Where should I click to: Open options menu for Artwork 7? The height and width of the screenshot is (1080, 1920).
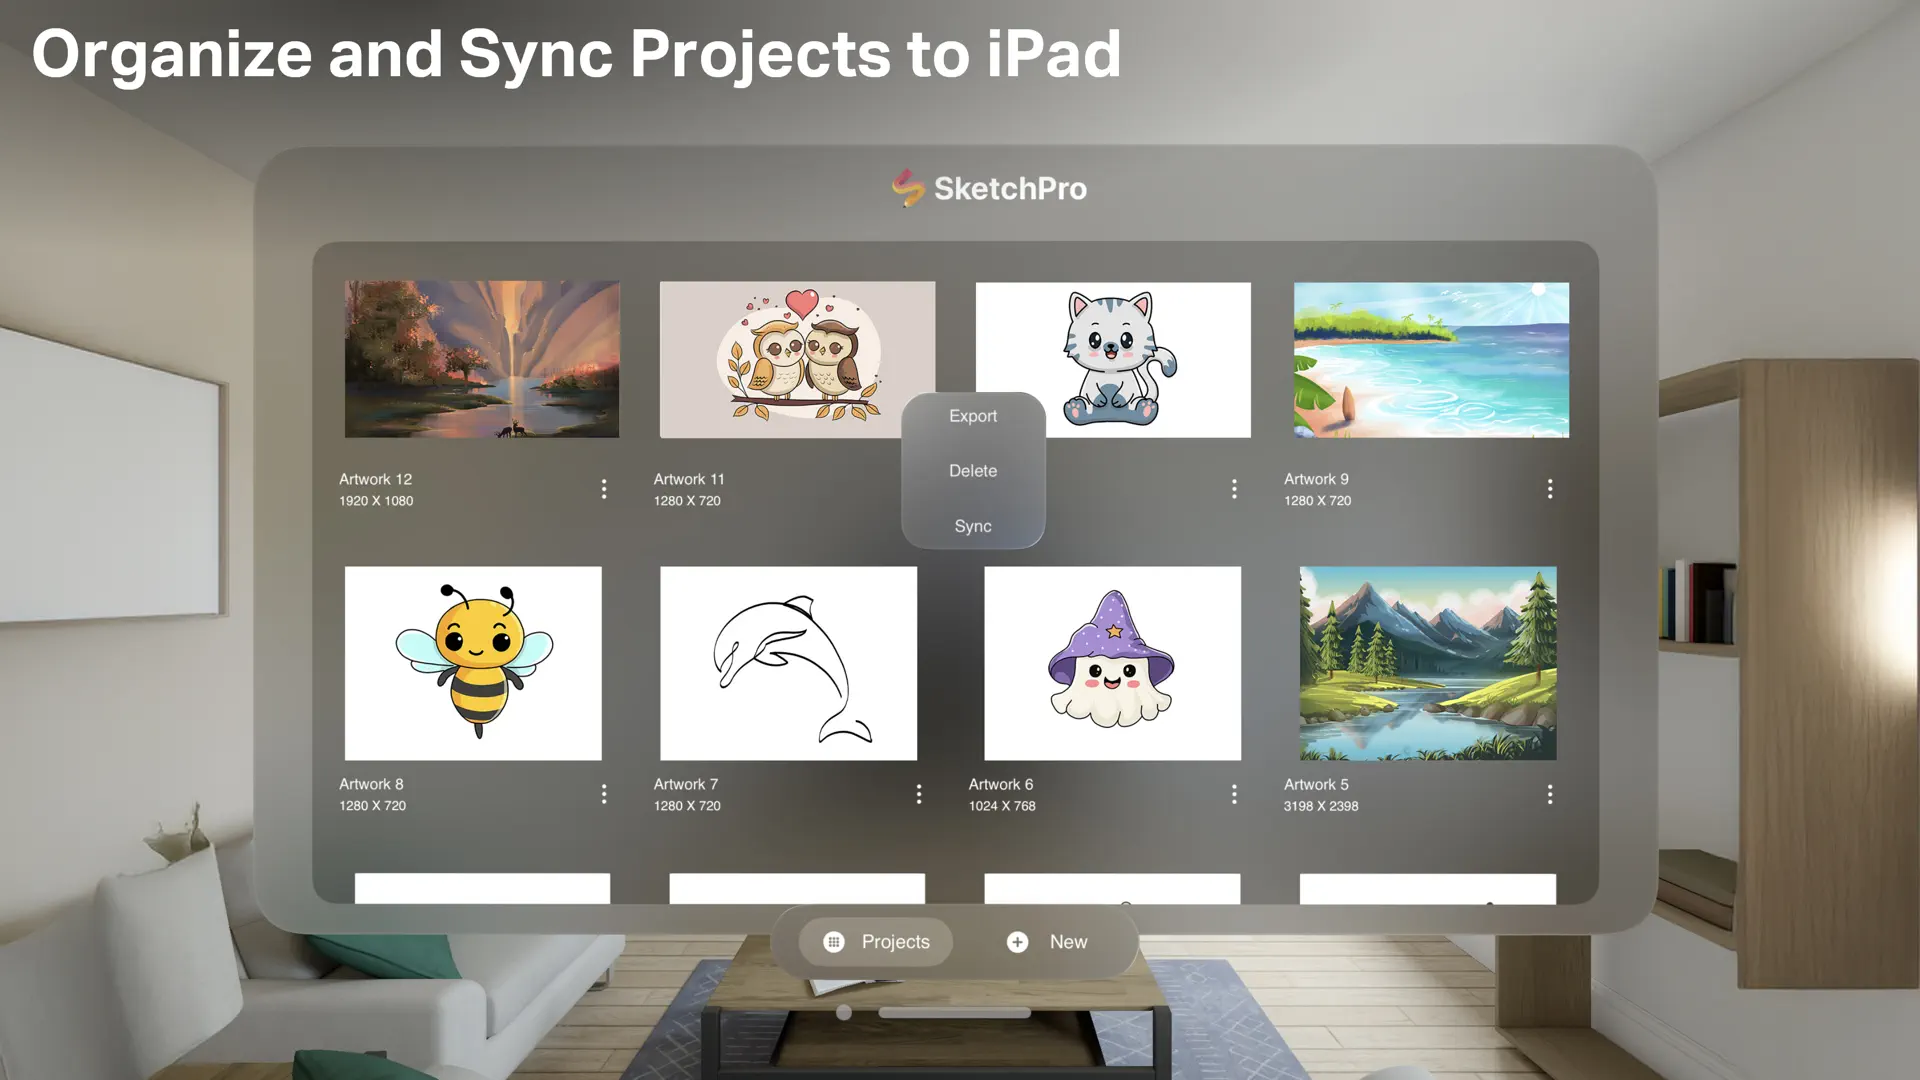point(919,793)
